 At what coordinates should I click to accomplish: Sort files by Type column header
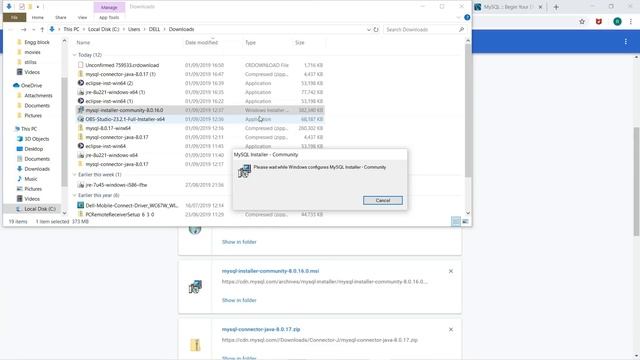[250, 42]
